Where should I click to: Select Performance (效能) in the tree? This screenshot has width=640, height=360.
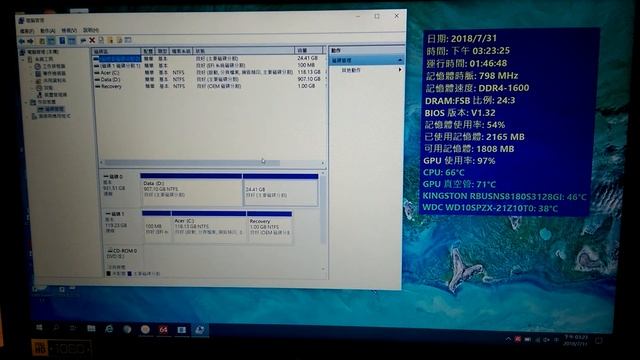pyautogui.click(x=44, y=87)
